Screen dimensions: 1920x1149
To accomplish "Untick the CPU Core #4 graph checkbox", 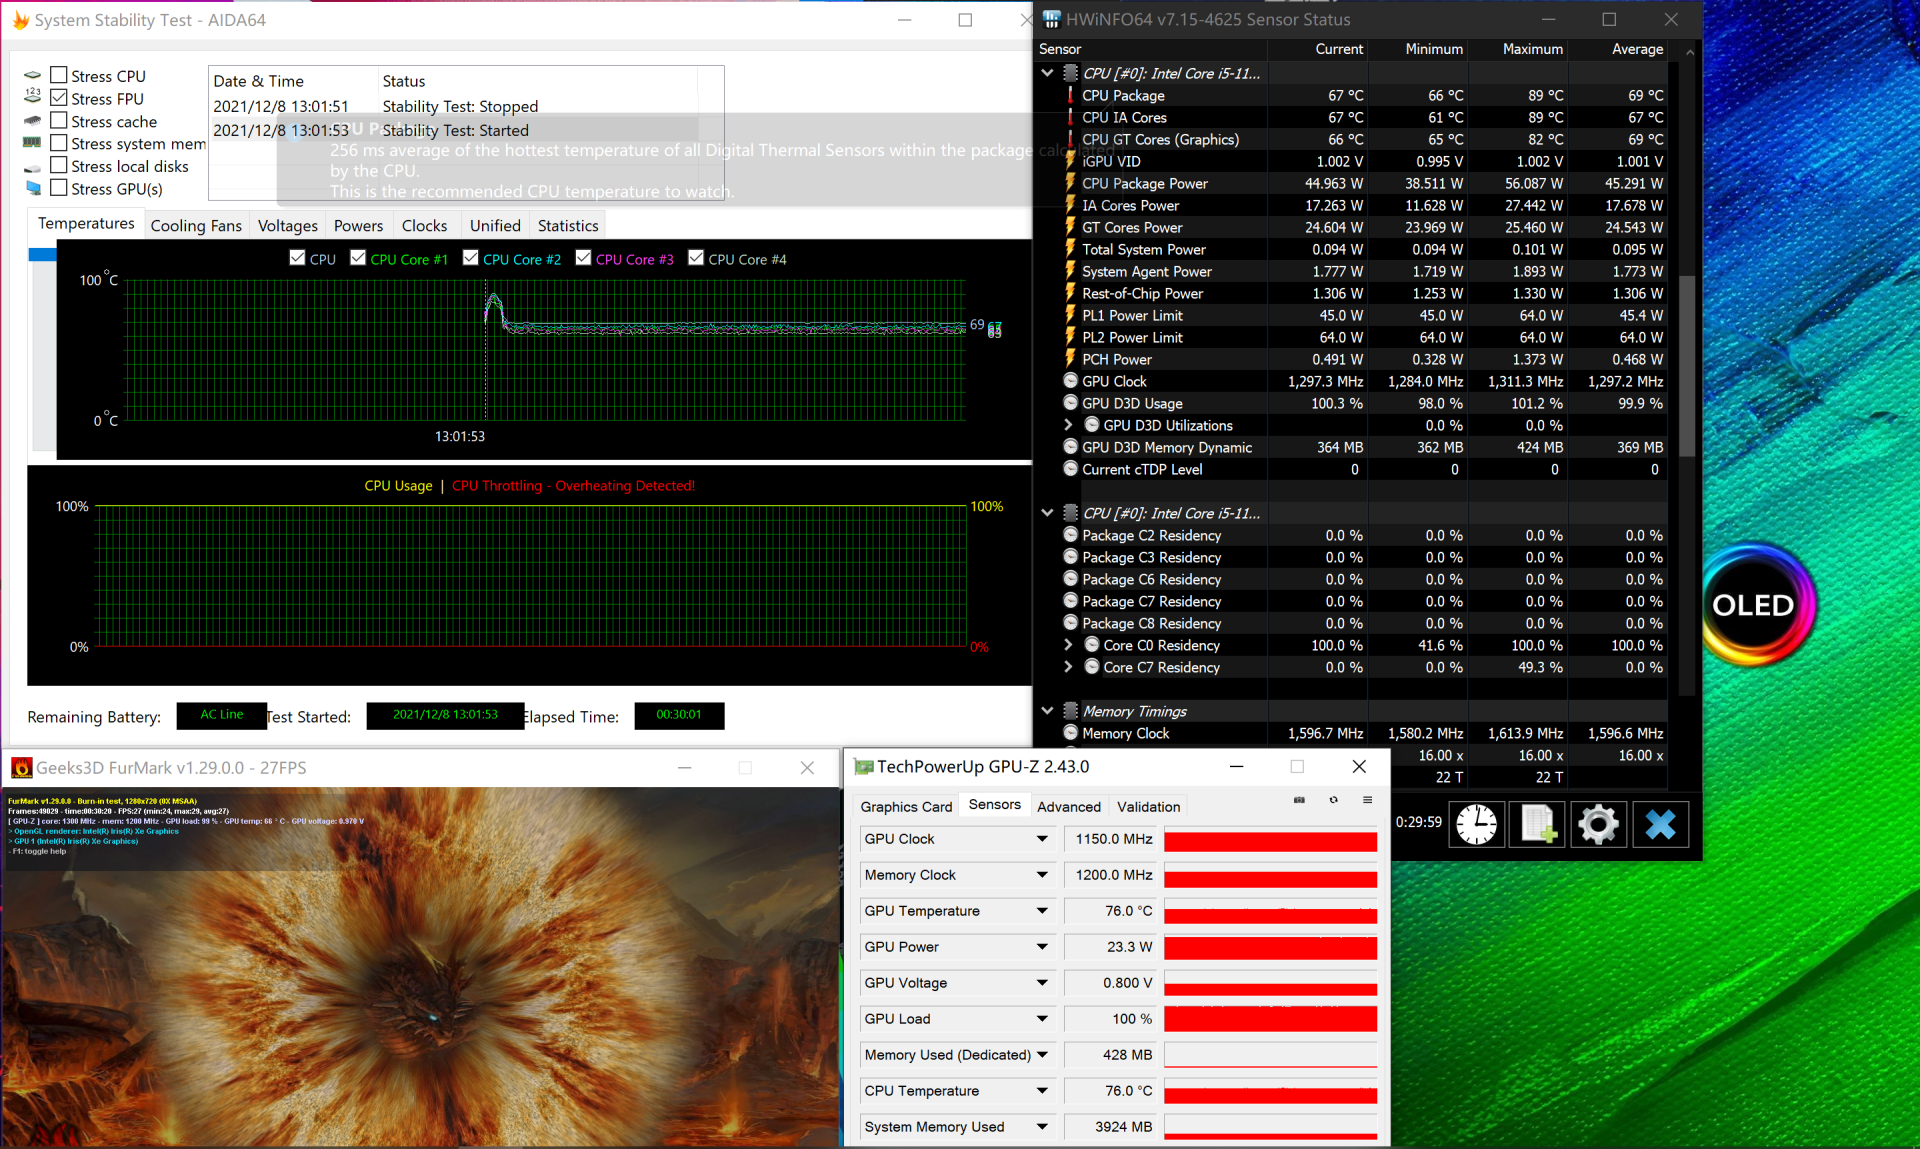I will [696, 258].
